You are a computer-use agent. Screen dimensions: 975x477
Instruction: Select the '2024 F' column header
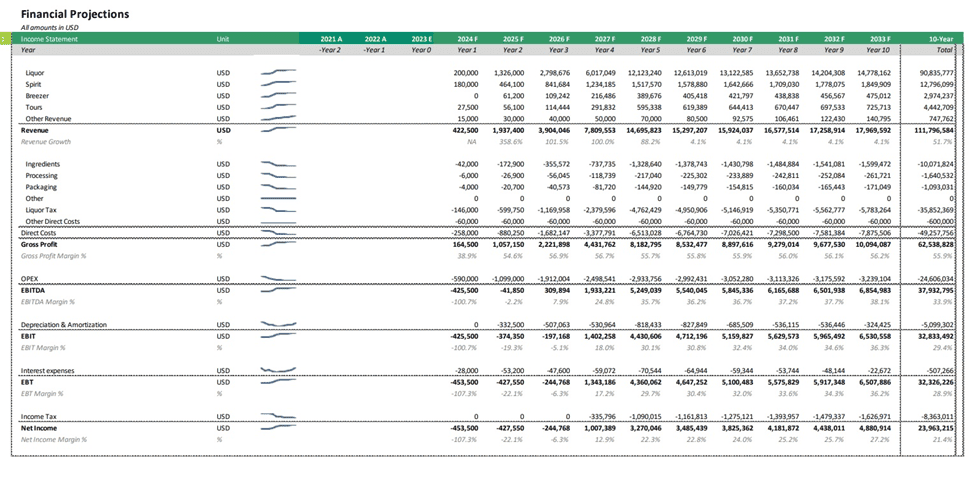point(467,39)
